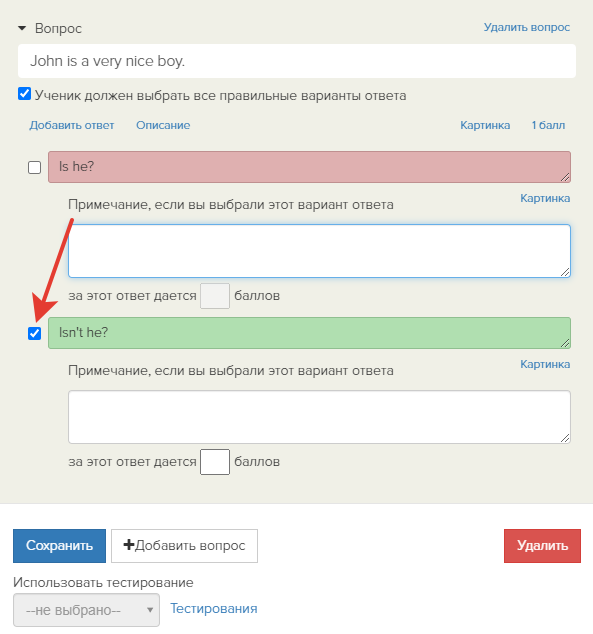The image size is (593, 634).
Task: Click the plus Добавить вопрос button
Action: click(x=184, y=546)
